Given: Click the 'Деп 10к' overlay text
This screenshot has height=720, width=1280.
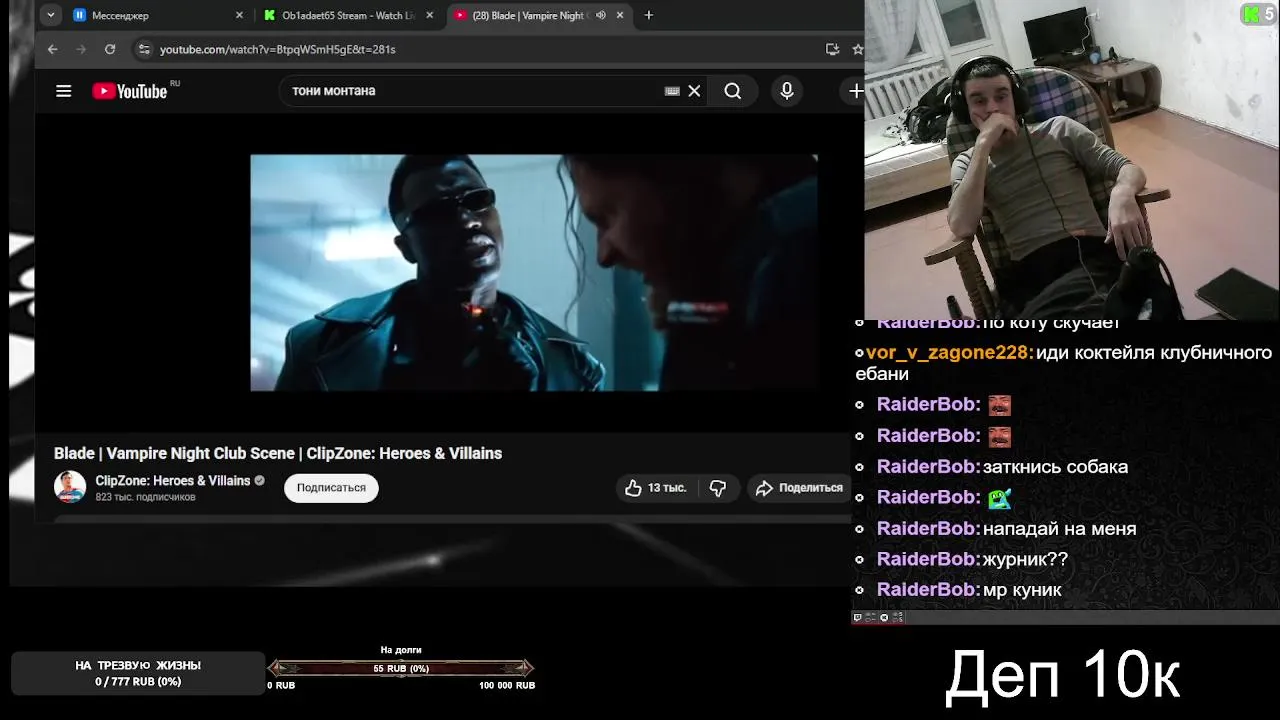Looking at the screenshot, I should (x=1062, y=675).
